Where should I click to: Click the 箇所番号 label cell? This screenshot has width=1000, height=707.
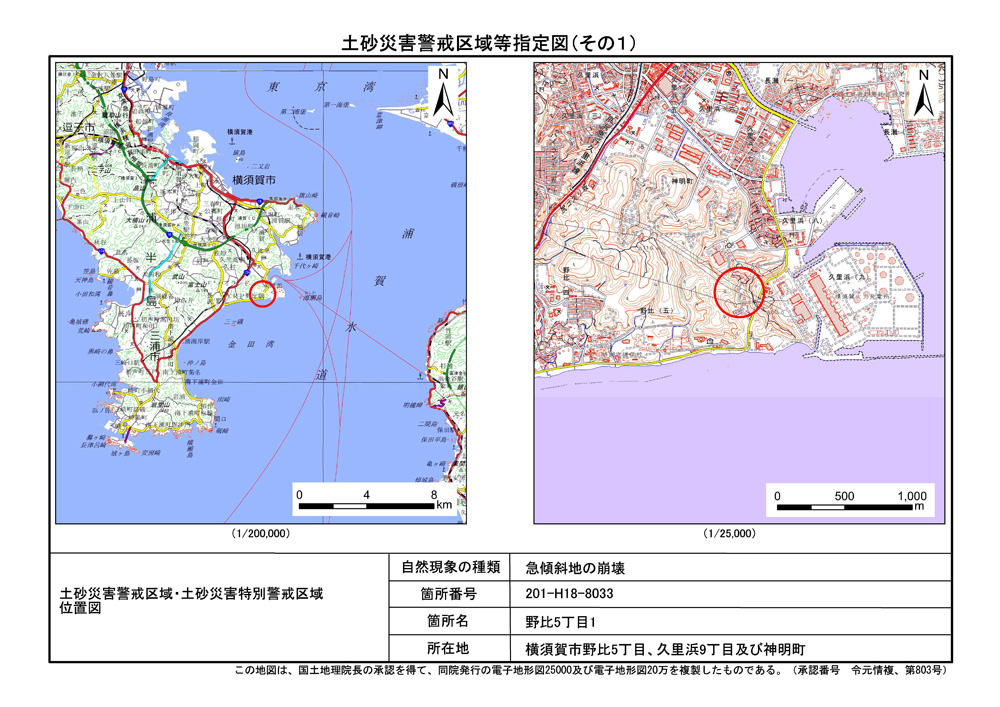pos(449,594)
